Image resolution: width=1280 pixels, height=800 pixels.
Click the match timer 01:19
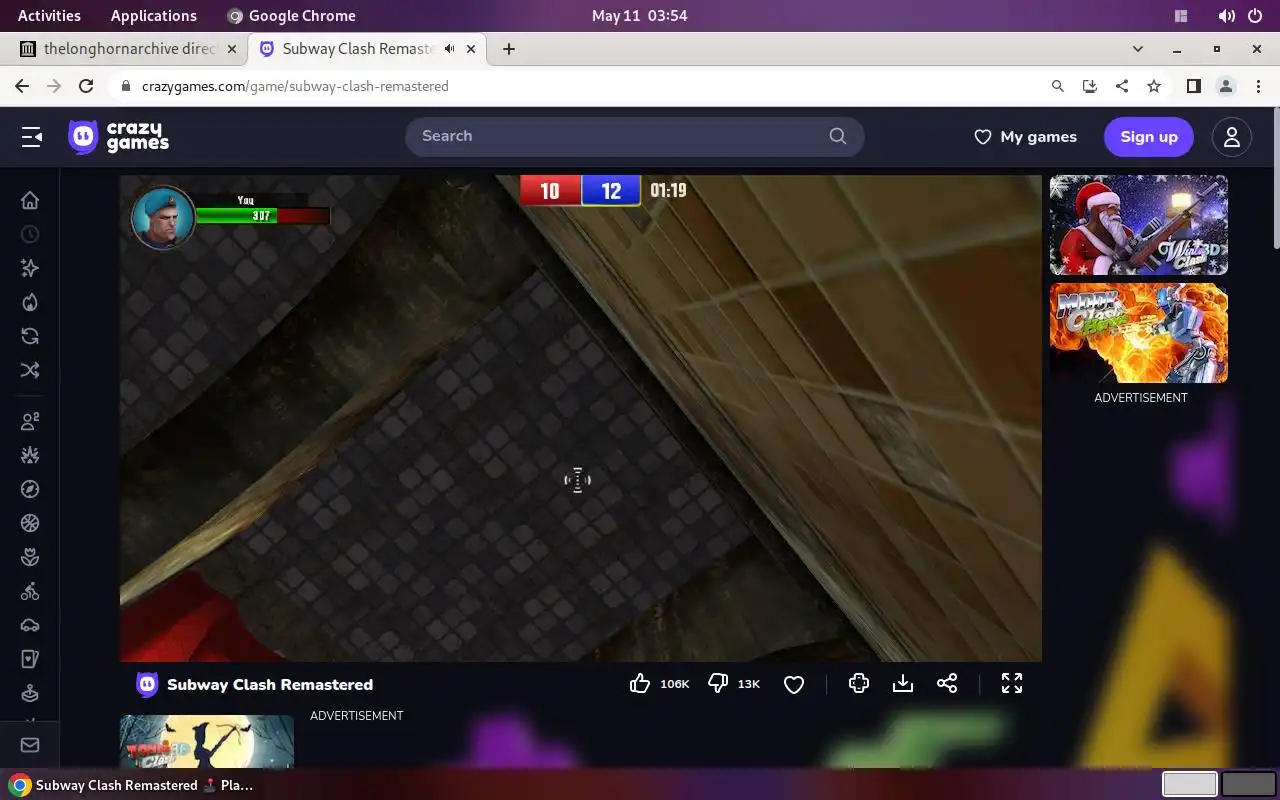tap(668, 190)
